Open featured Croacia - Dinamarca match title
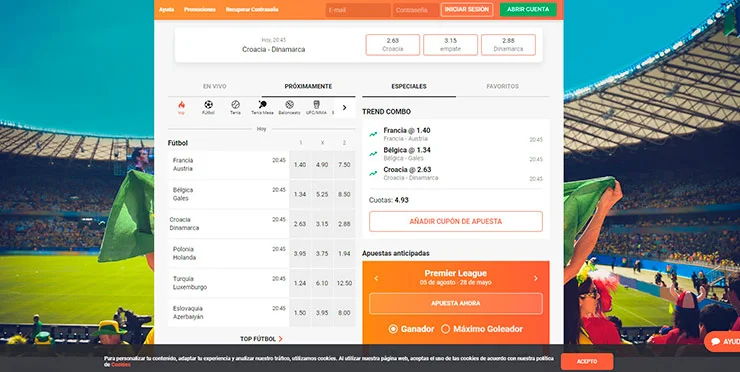The height and width of the screenshot is (372, 740). coord(274,49)
